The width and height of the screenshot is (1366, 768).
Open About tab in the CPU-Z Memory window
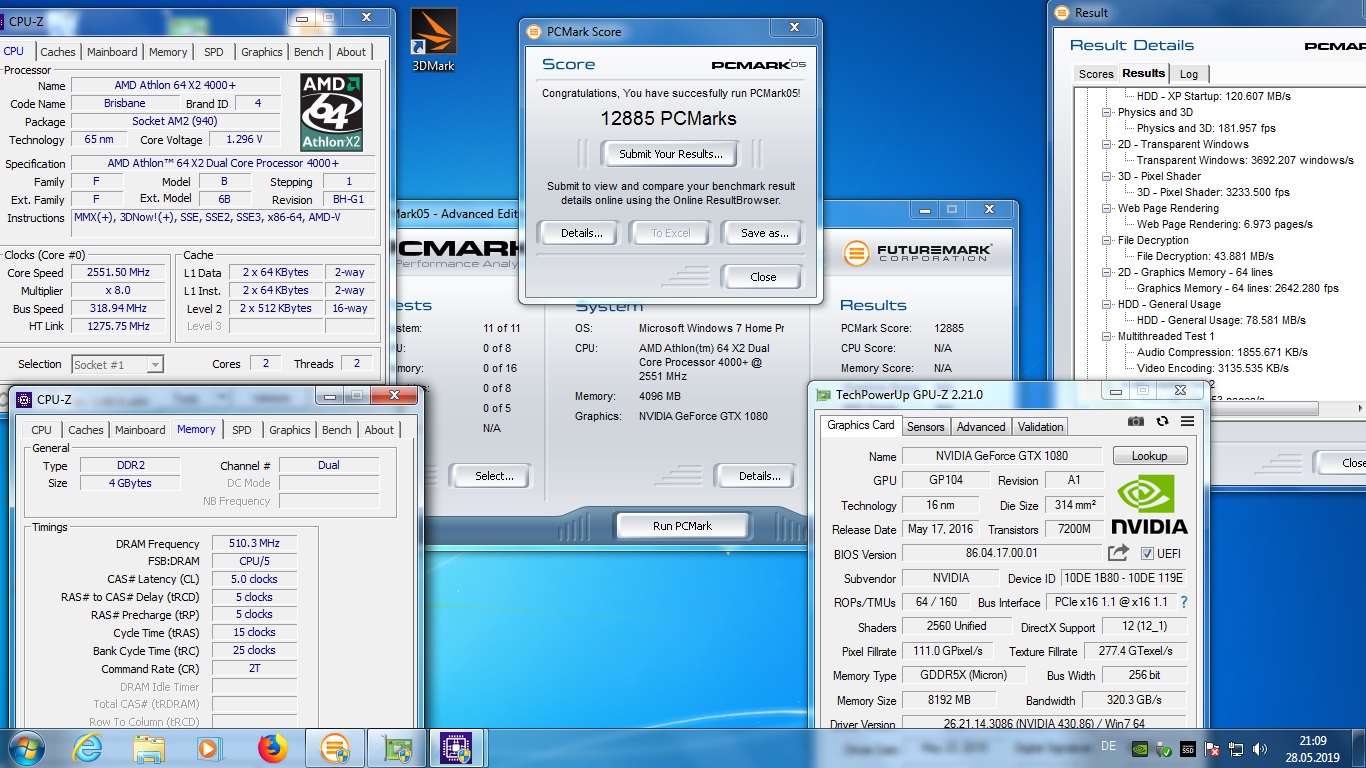tap(379, 430)
